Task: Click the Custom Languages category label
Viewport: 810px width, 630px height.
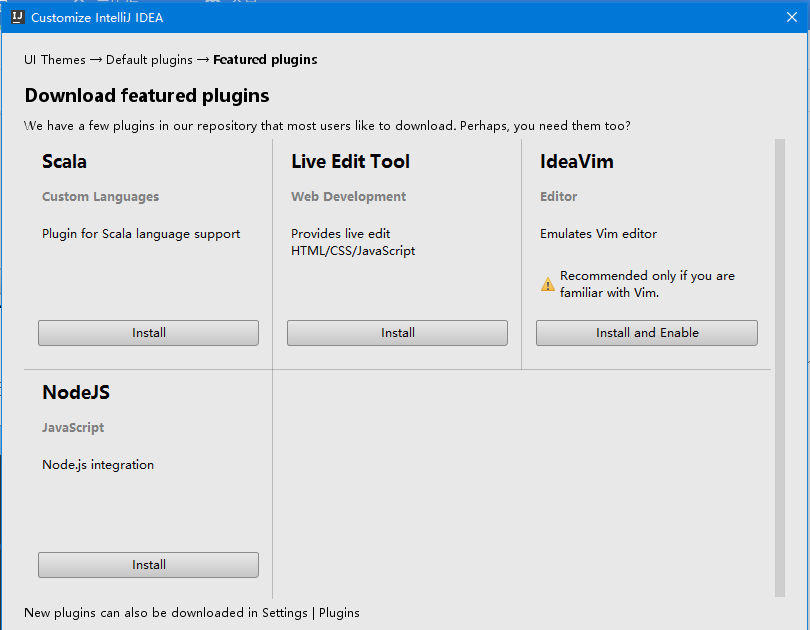Action: (100, 197)
